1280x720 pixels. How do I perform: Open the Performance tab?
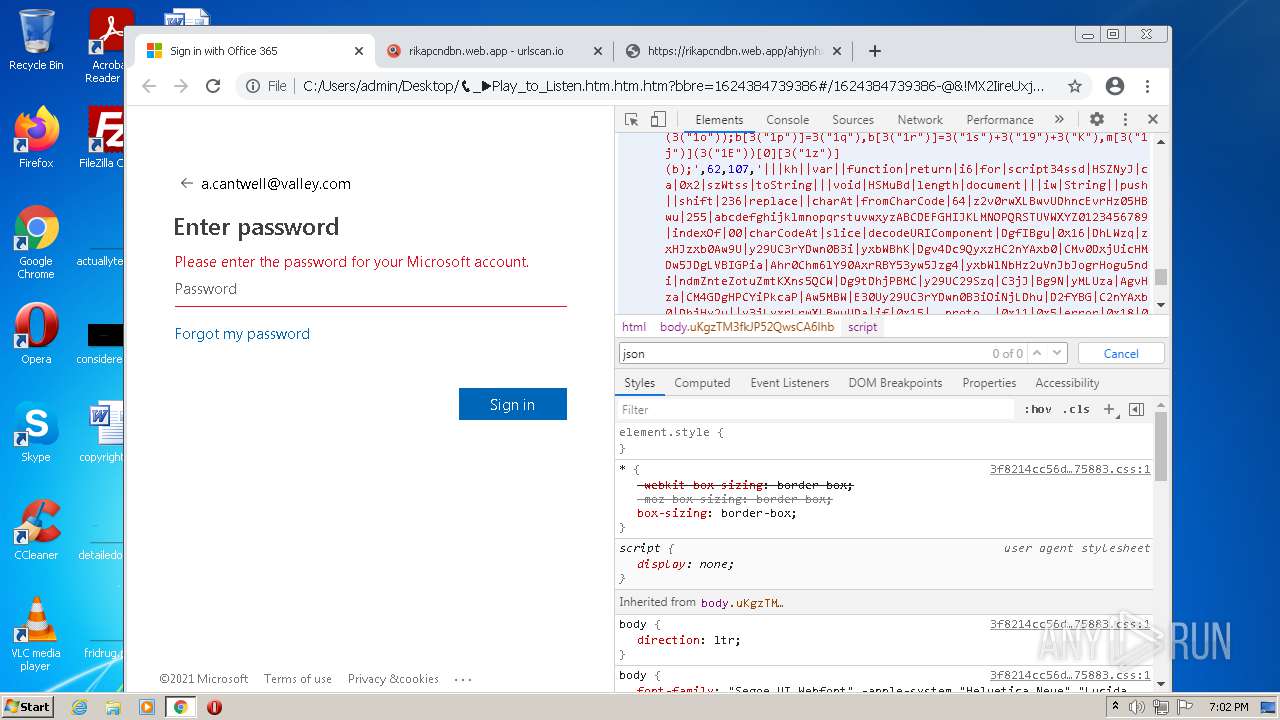tap(1000, 119)
